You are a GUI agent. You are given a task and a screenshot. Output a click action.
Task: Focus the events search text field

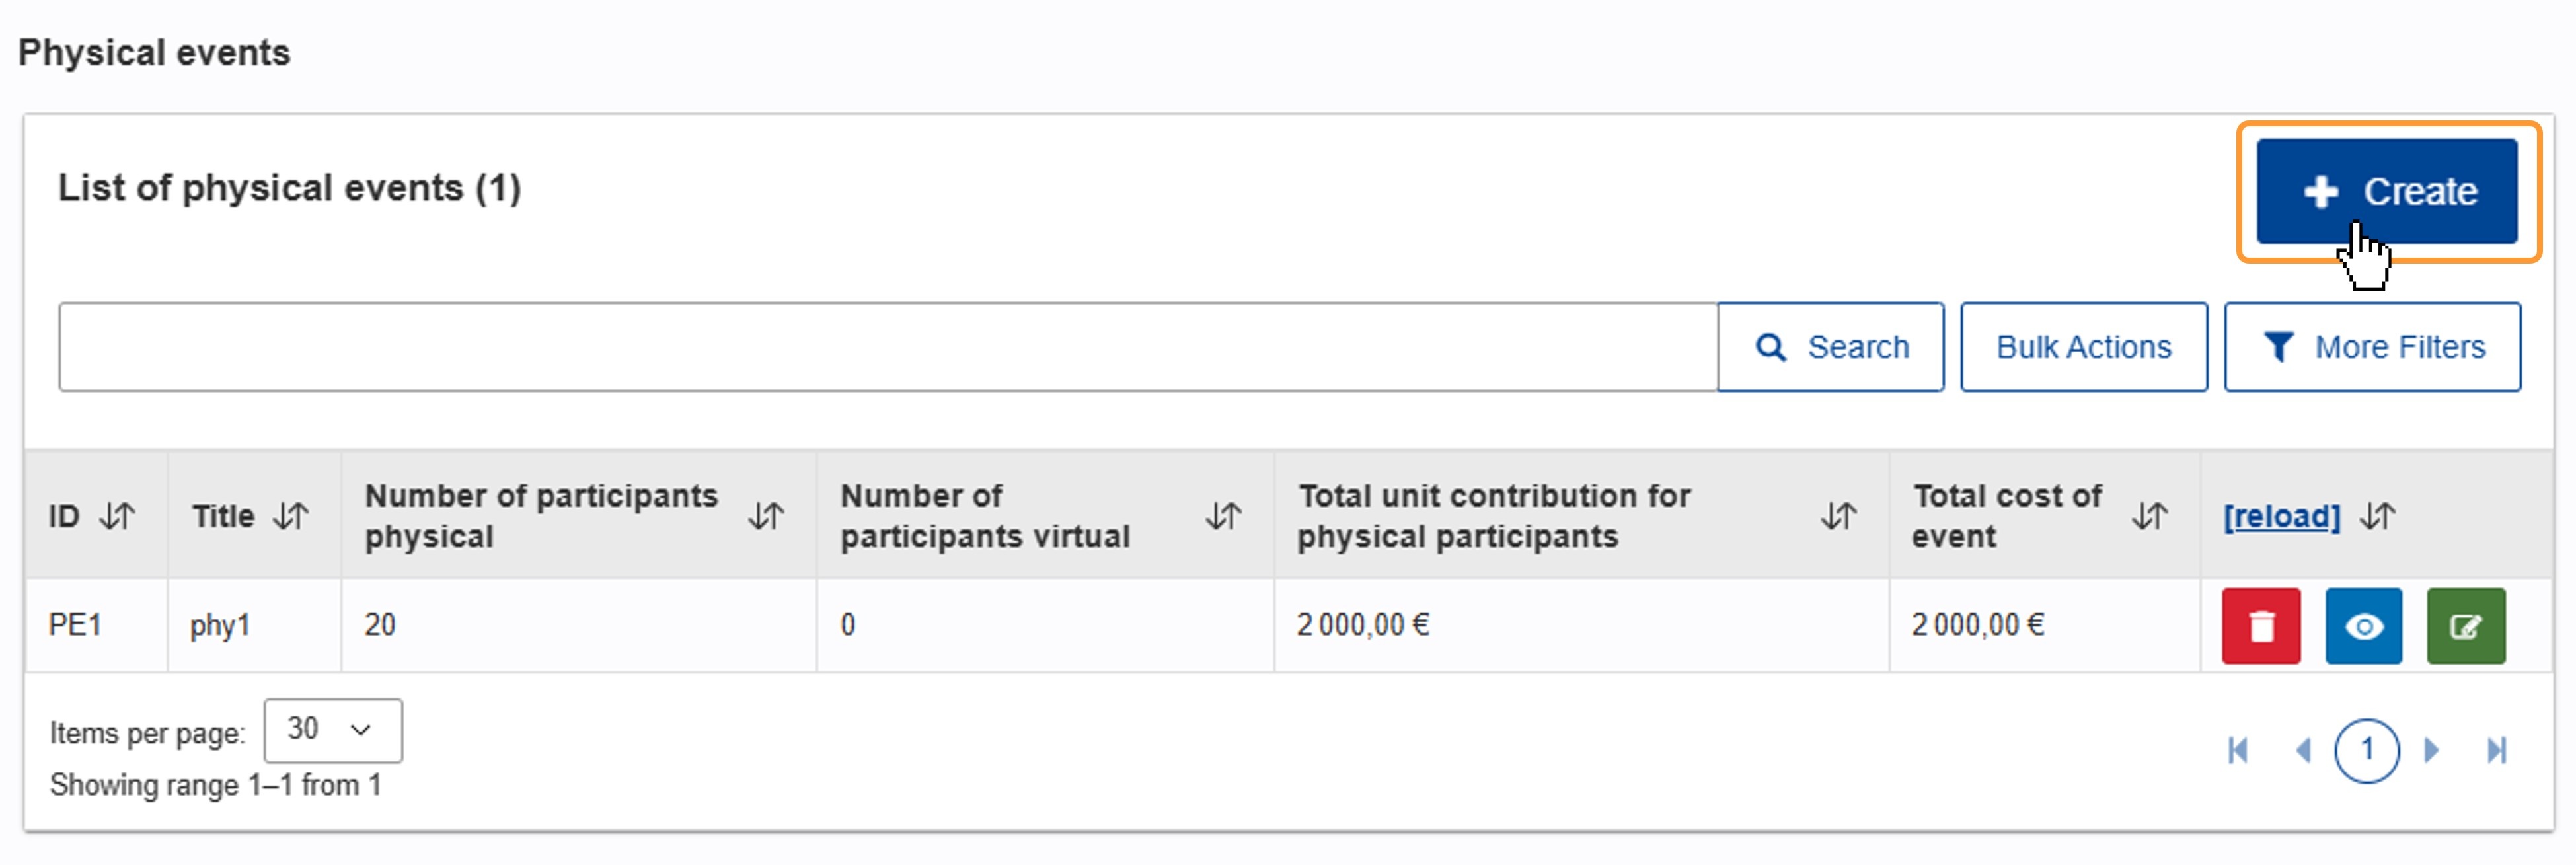(888, 347)
